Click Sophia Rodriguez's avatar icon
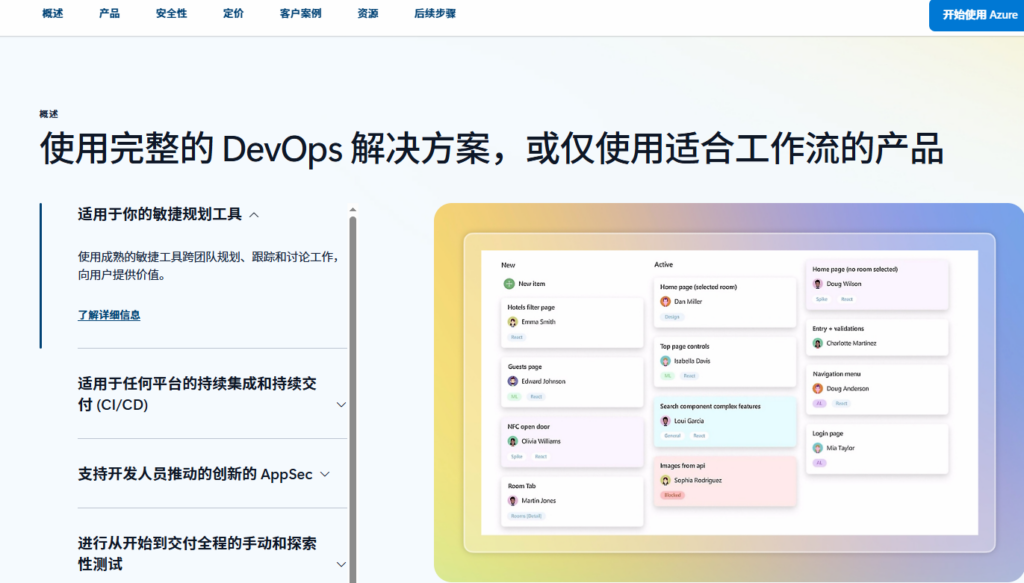This screenshot has width=1024, height=583. (665, 481)
